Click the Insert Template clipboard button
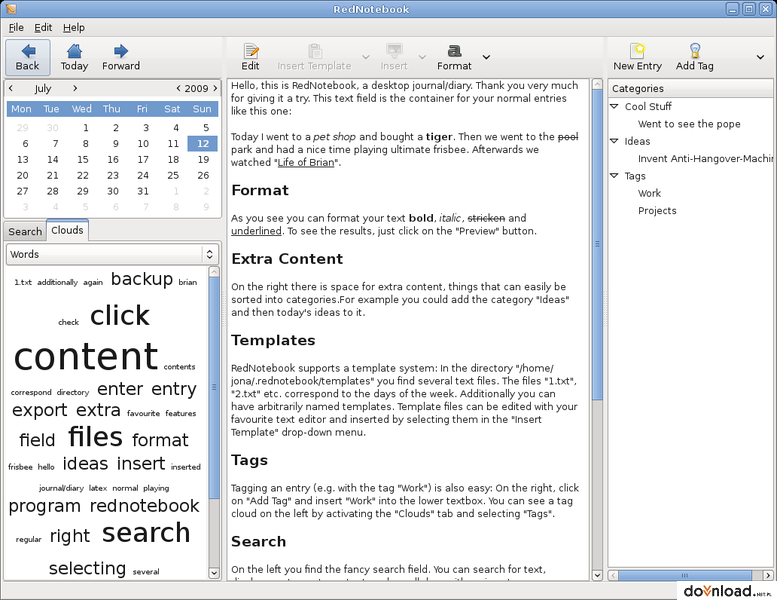 [314, 57]
